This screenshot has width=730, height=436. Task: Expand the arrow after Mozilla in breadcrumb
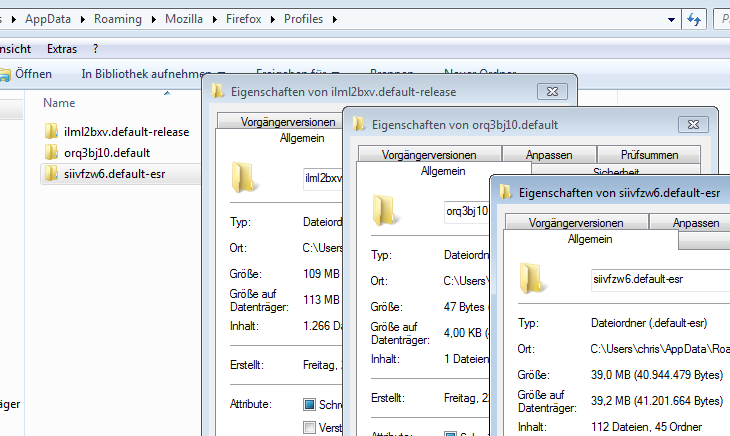point(215,20)
